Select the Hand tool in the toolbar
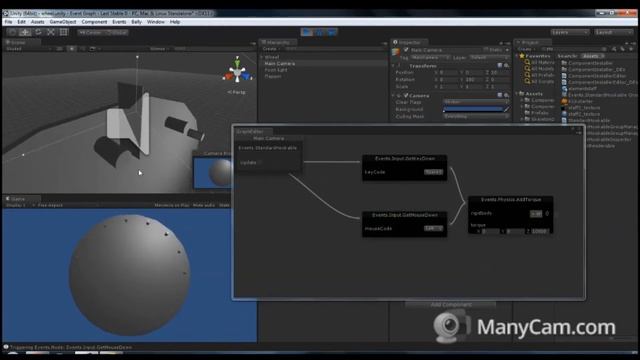640x360 pixels. coord(12,32)
